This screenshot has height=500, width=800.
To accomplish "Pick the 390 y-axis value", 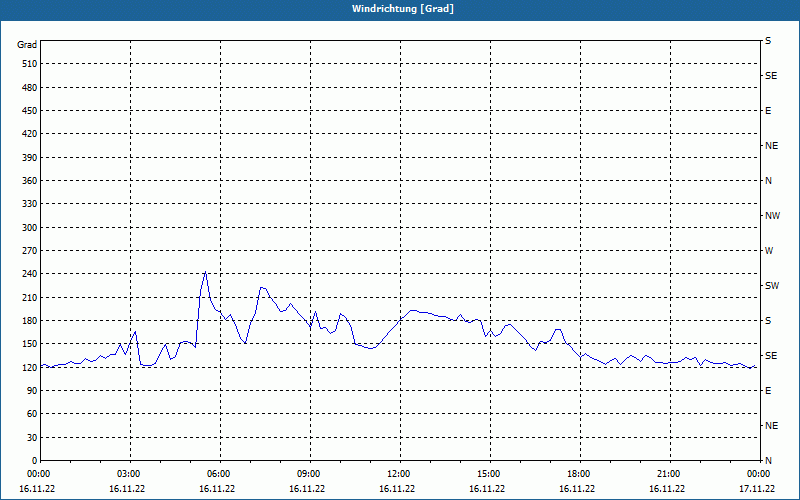I will tap(30, 158).
